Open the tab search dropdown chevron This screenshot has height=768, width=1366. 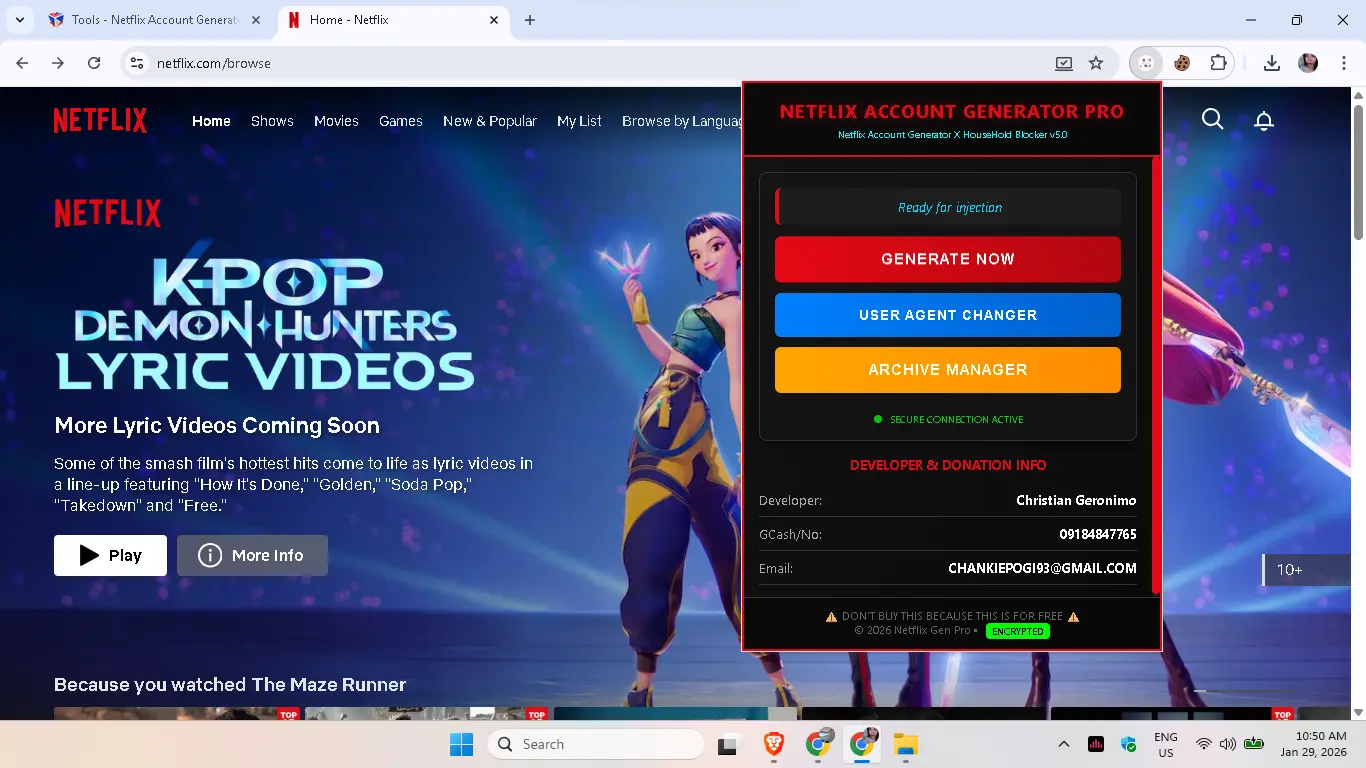coord(19,20)
